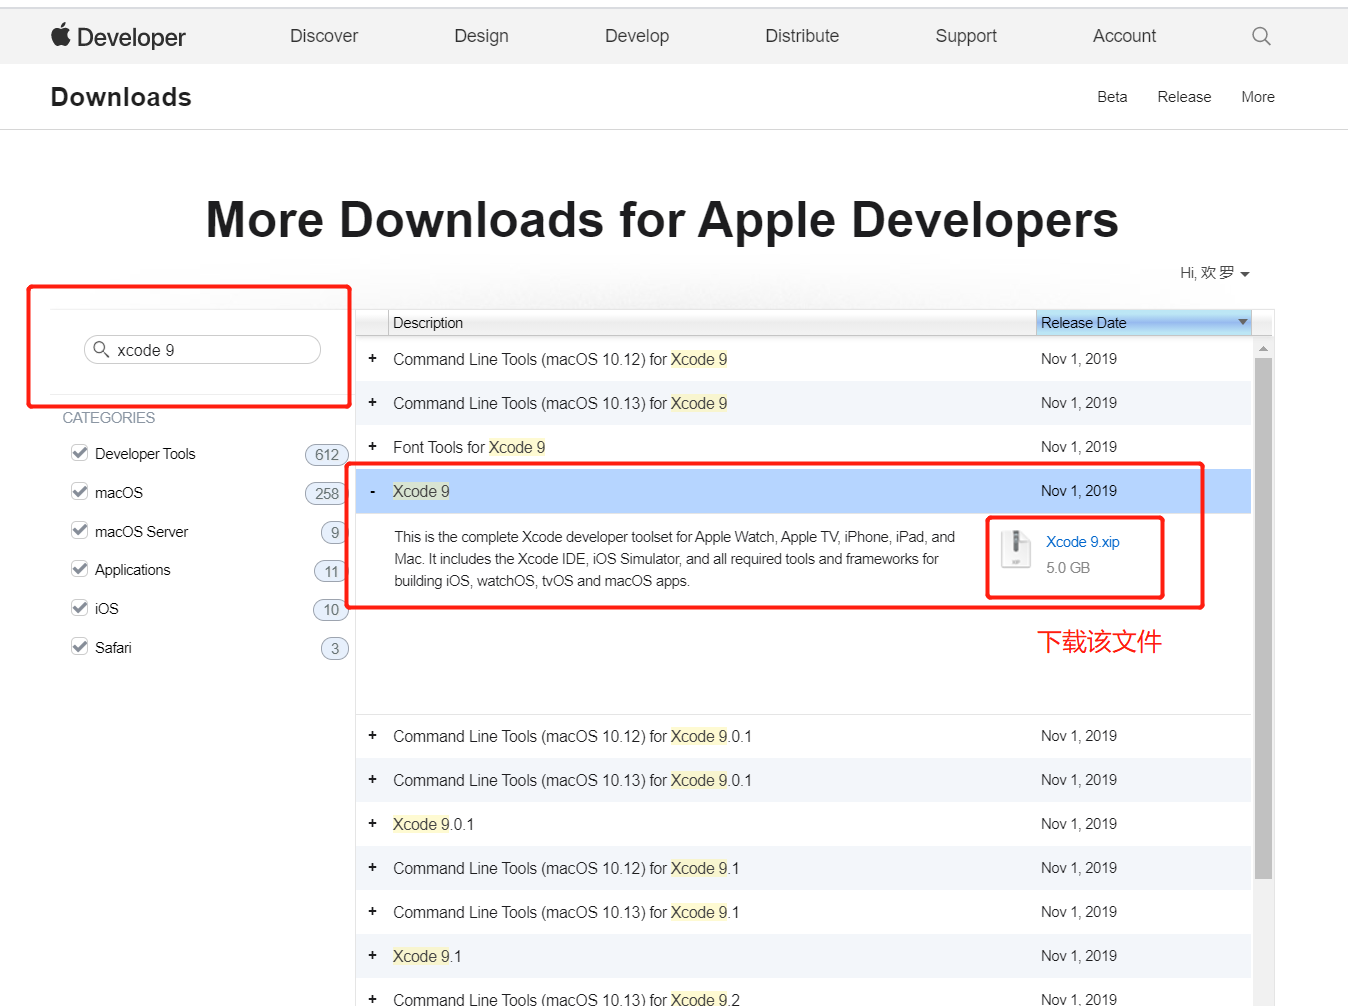The image size is (1348, 1006).
Task: Click the Font Tools for Xcode 9 title
Action: 469,447
